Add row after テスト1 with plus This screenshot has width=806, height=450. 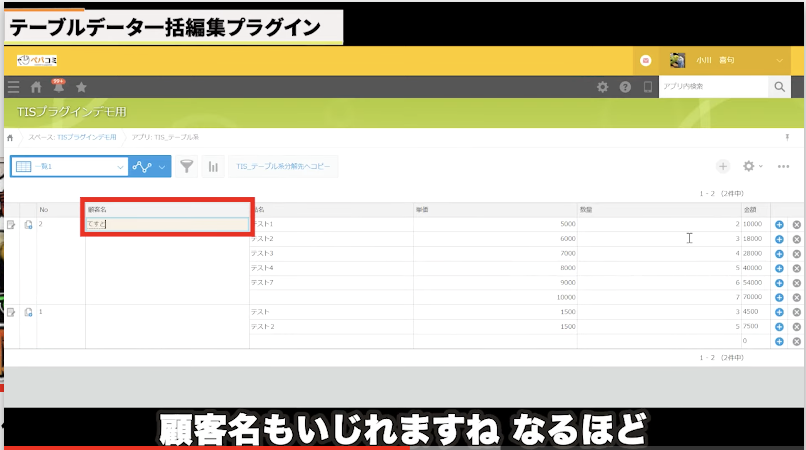pos(779,225)
